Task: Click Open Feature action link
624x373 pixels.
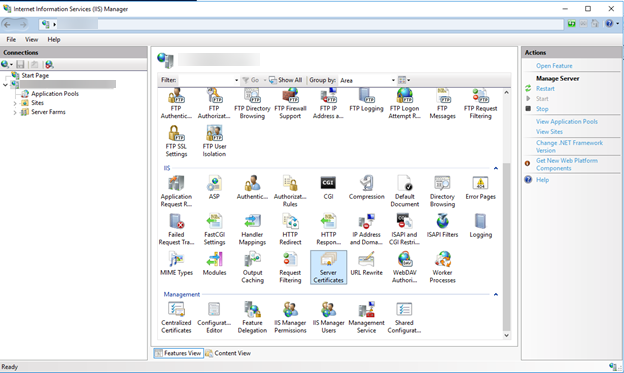Action: (554, 66)
